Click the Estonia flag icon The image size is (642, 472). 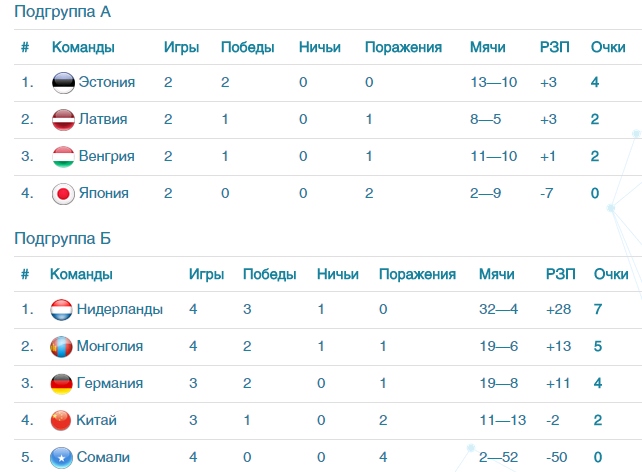(63, 82)
